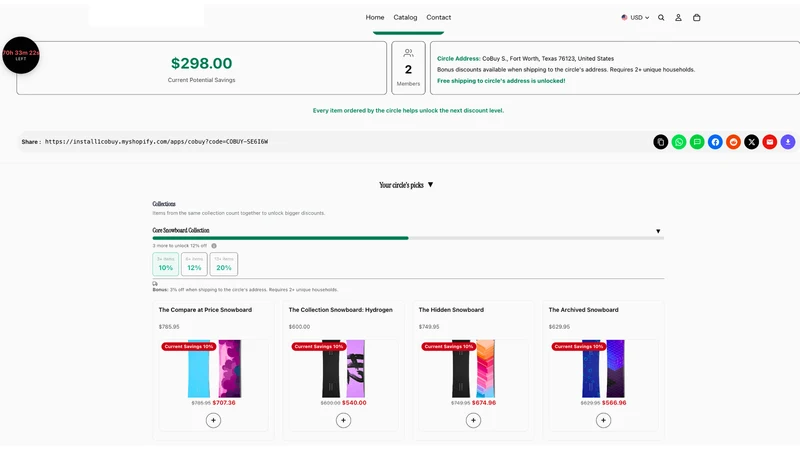Viewport: 800px width, 450px height.
Task: Click the countdown timer badge
Action: (x=21, y=55)
